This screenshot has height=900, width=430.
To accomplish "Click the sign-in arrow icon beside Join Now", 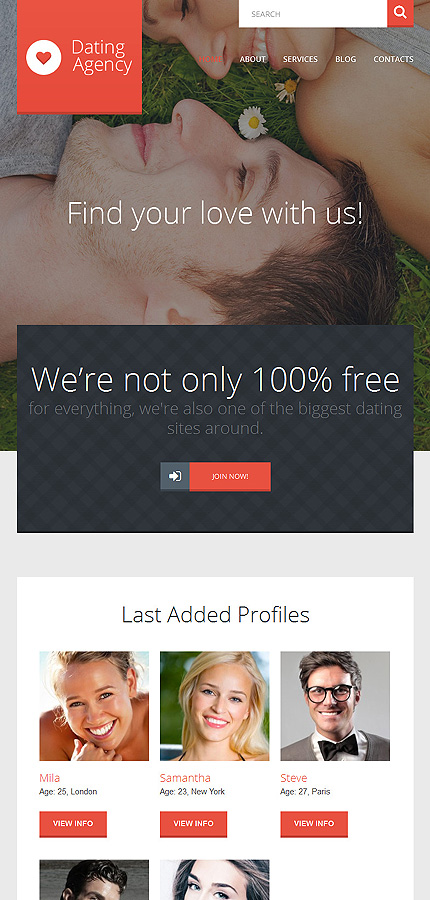I will pyautogui.click(x=175, y=476).
